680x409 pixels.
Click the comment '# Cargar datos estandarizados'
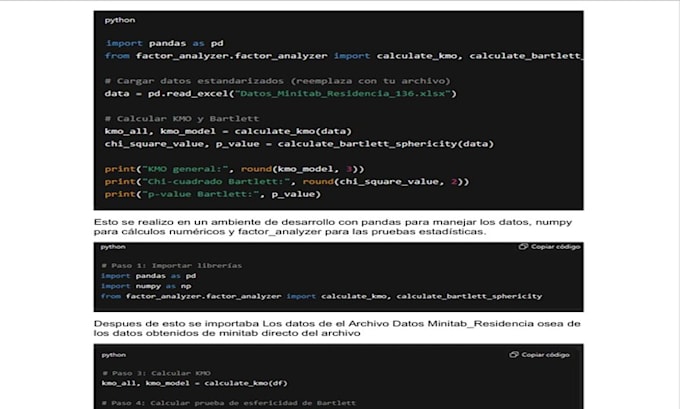pyautogui.click(x=278, y=81)
